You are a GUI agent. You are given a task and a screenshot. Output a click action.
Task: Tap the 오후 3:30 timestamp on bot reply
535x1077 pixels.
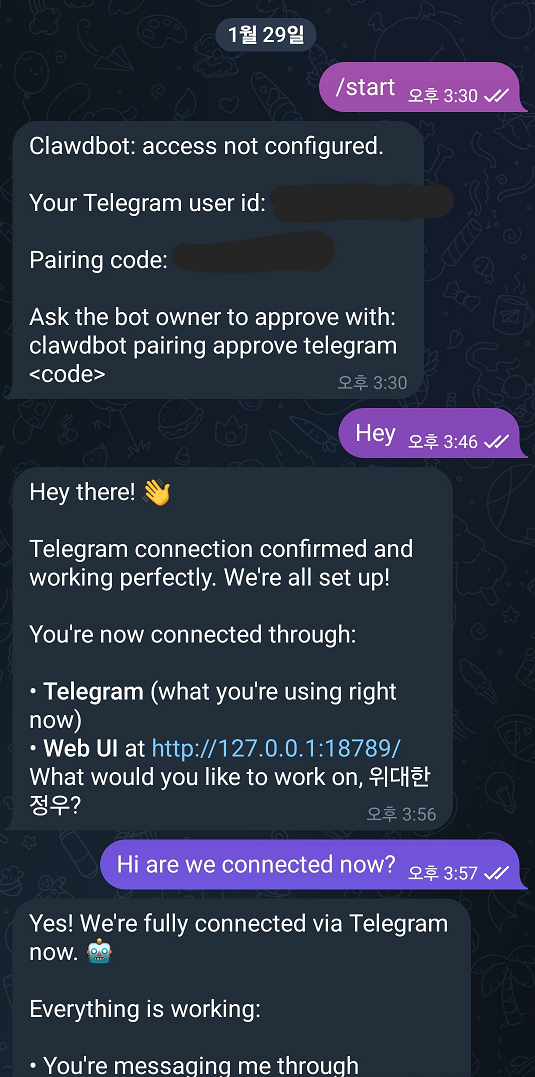click(372, 383)
